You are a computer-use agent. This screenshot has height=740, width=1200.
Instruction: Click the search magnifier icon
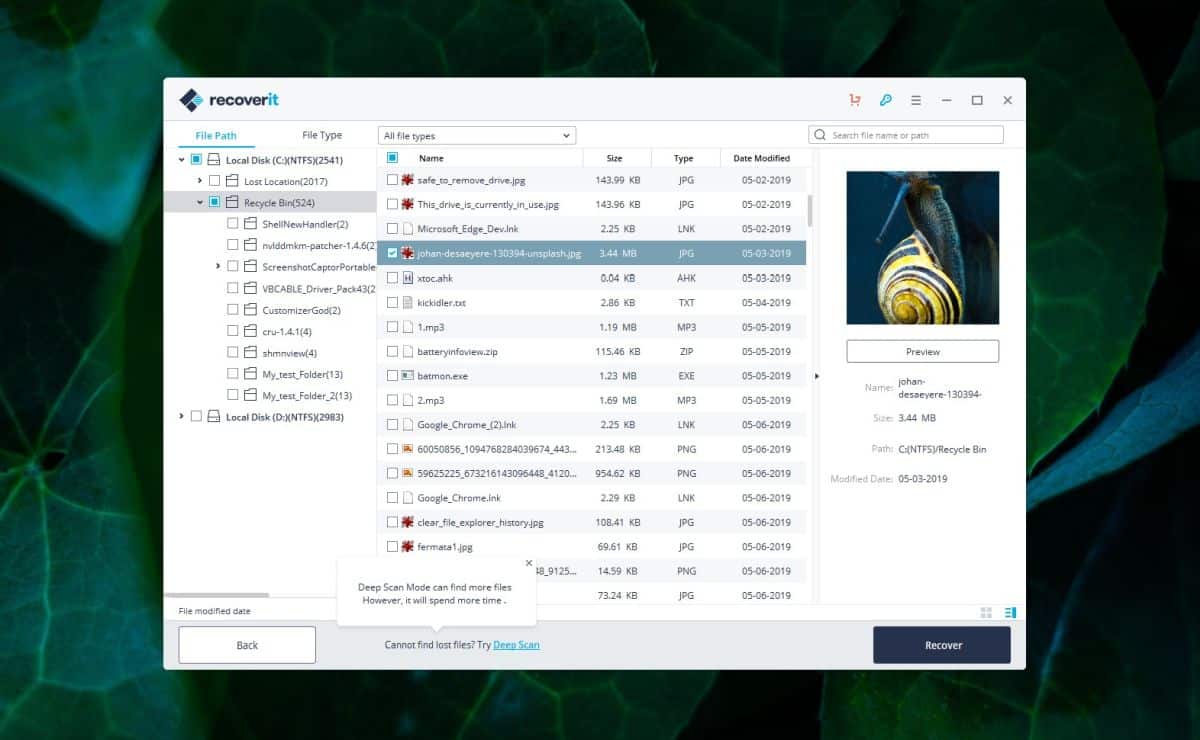point(820,134)
